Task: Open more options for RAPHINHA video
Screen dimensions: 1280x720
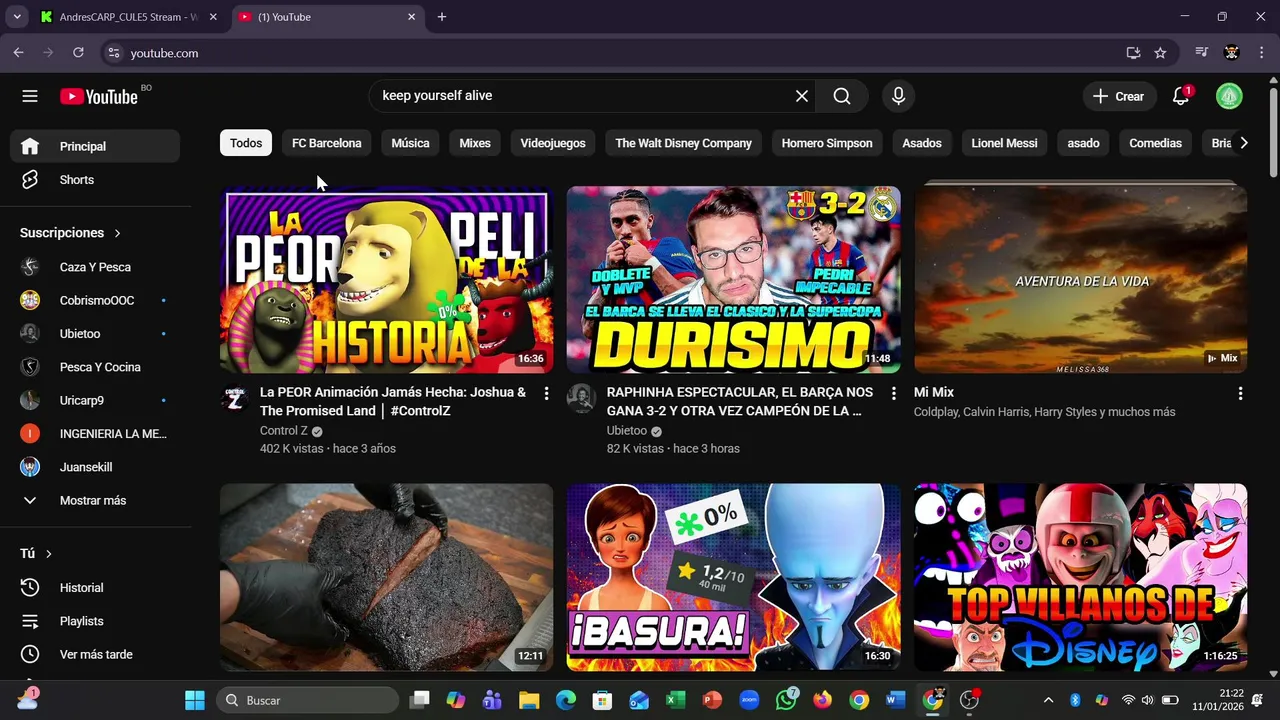Action: click(893, 394)
